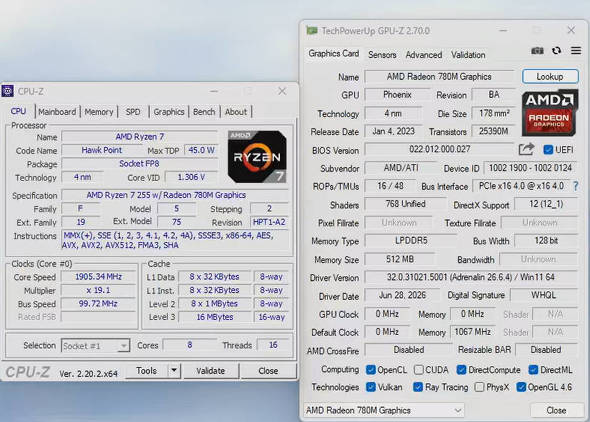Switch to the About tab in CPU-Z
Screen dimensions: 590x422
[x=236, y=112]
